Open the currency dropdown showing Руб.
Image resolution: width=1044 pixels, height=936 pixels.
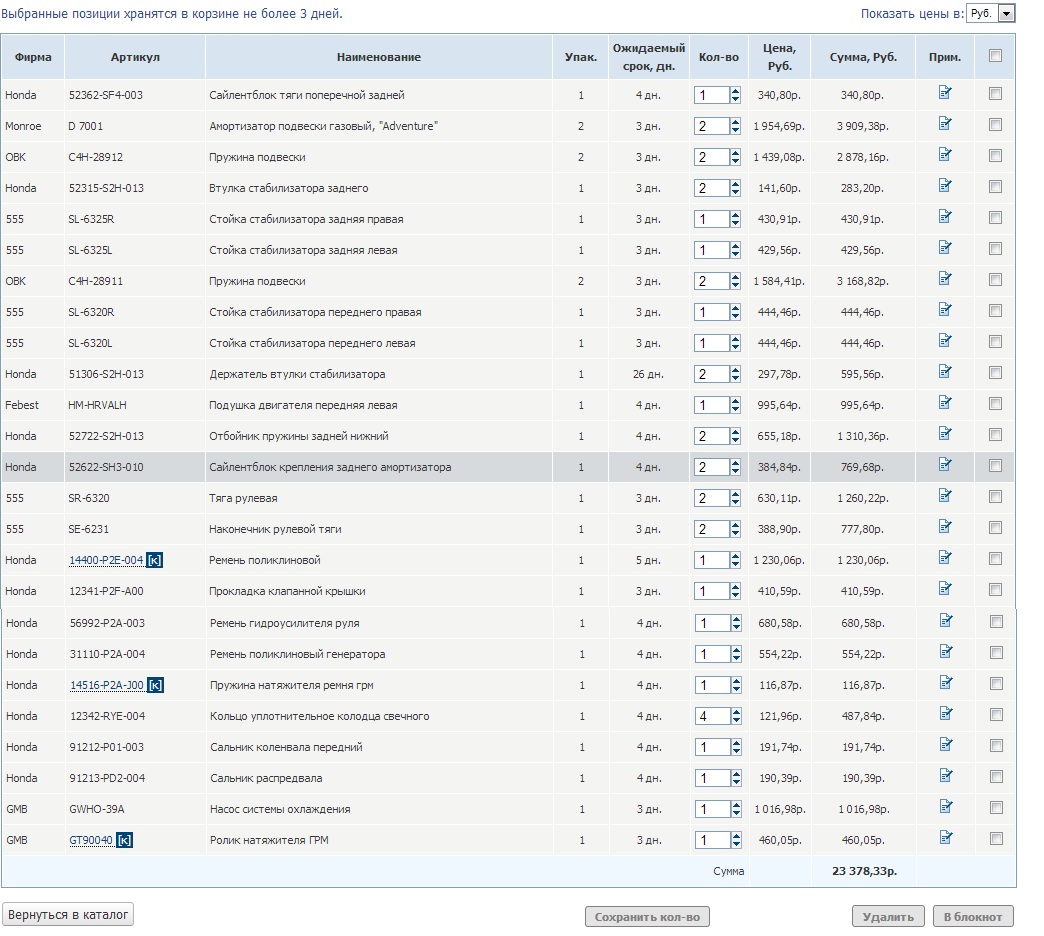(x=992, y=13)
